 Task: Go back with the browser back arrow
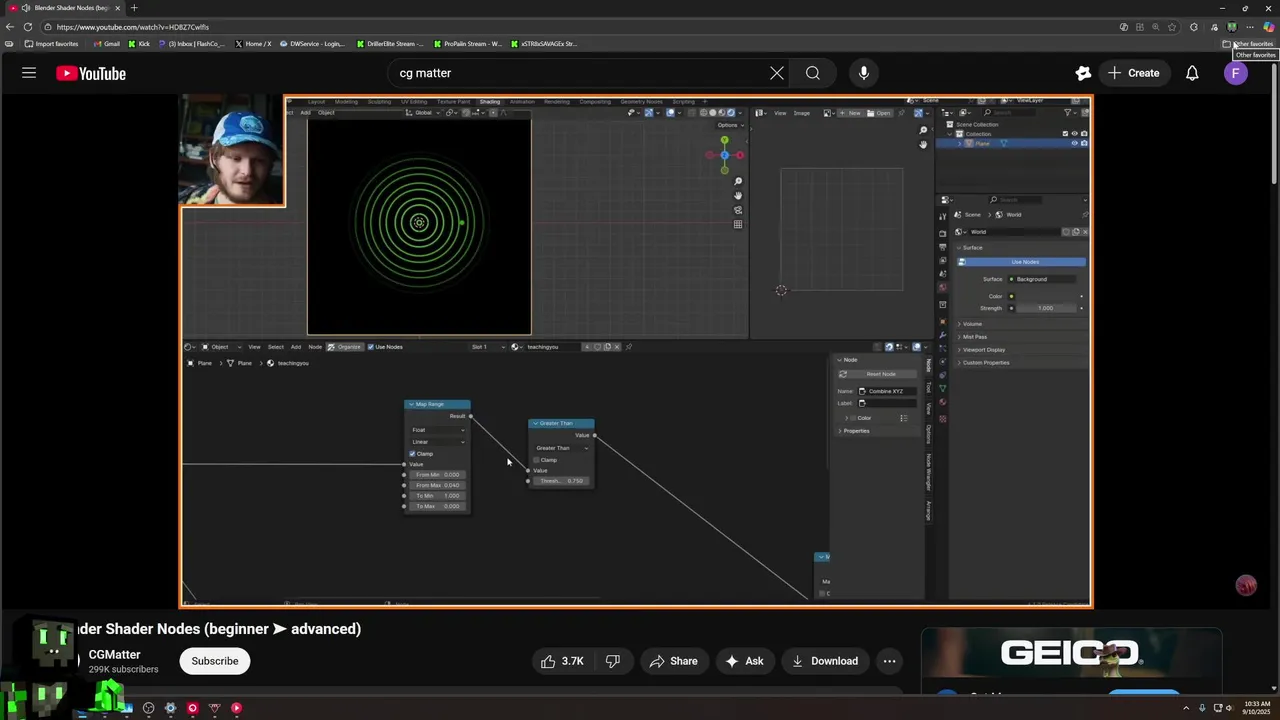tap(10, 27)
